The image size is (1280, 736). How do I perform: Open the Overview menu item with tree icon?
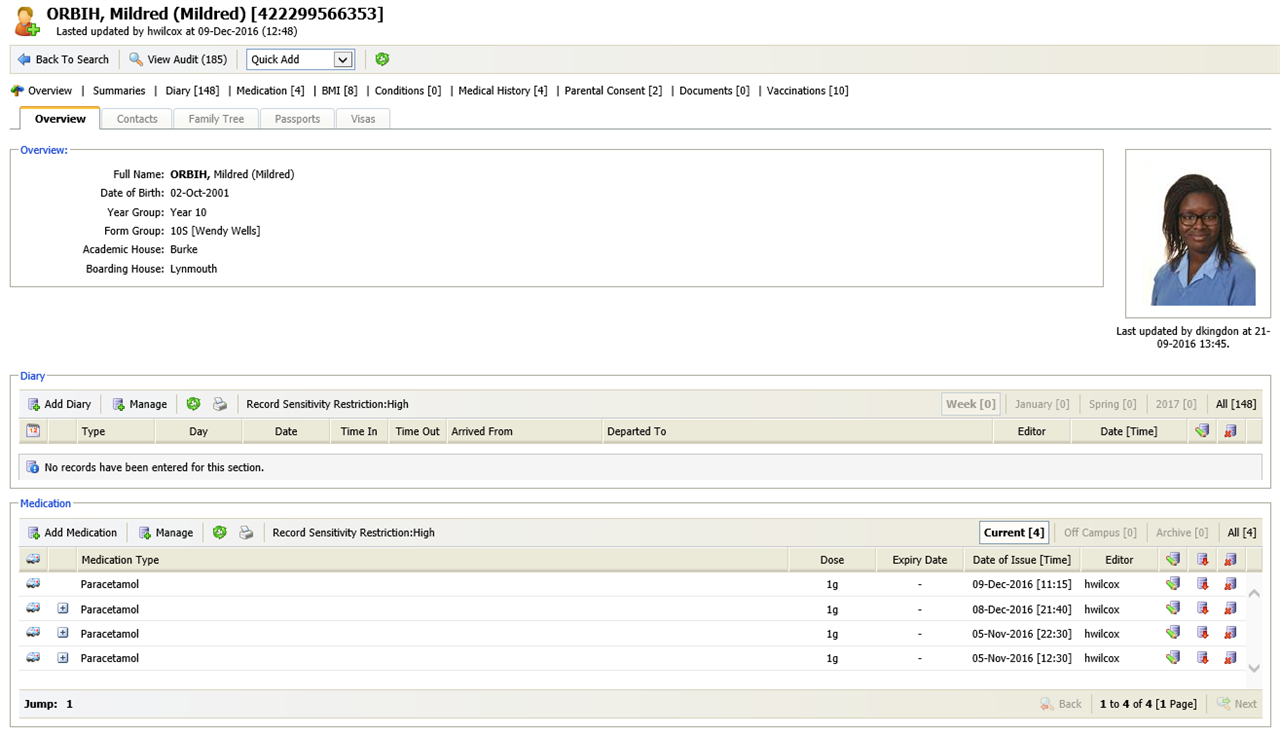pyautogui.click(x=41, y=90)
